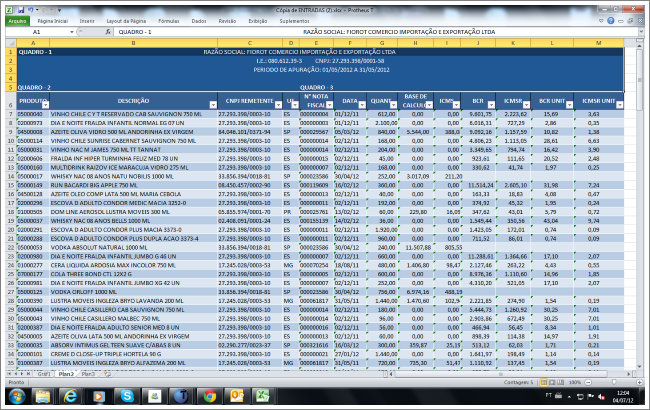
Task: Open the Exibição ribbon tab
Action: (x=258, y=21)
